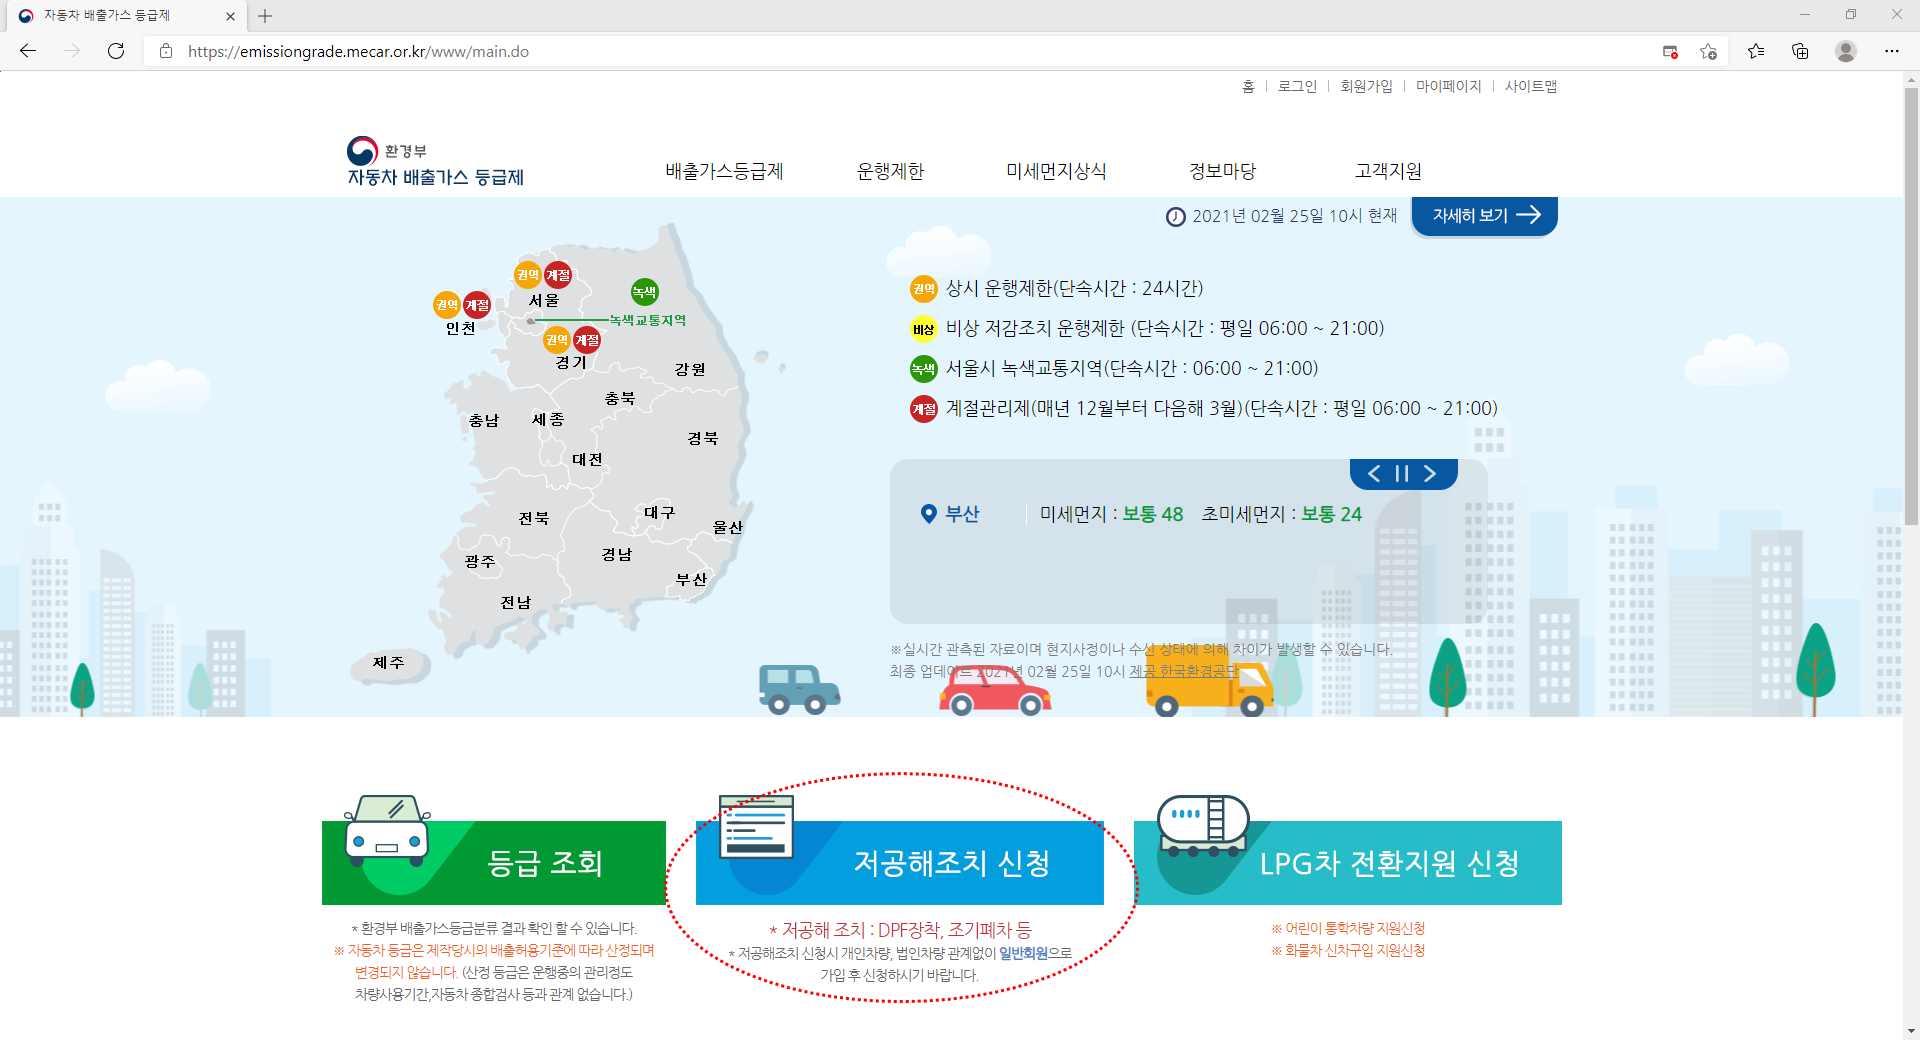Click the 제공 한국환경공단 link

point(1184,672)
